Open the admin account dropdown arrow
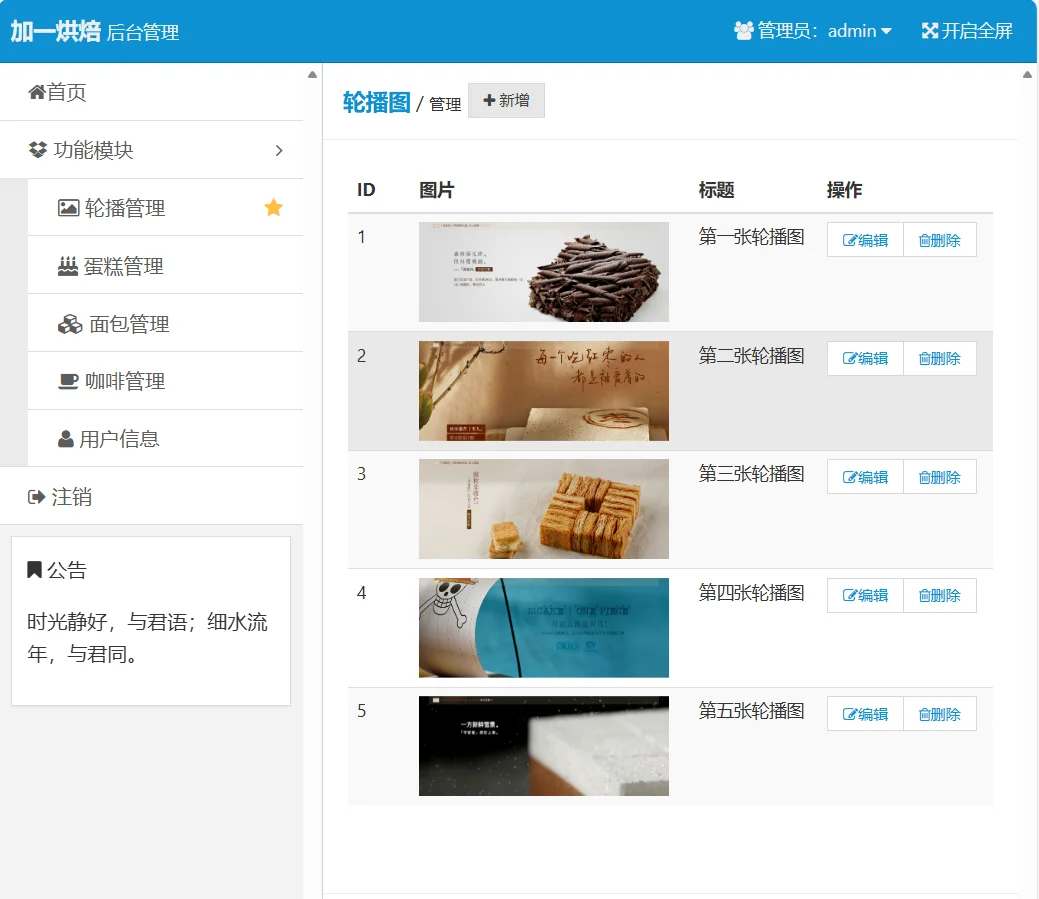This screenshot has width=1039, height=899. [889, 31]
